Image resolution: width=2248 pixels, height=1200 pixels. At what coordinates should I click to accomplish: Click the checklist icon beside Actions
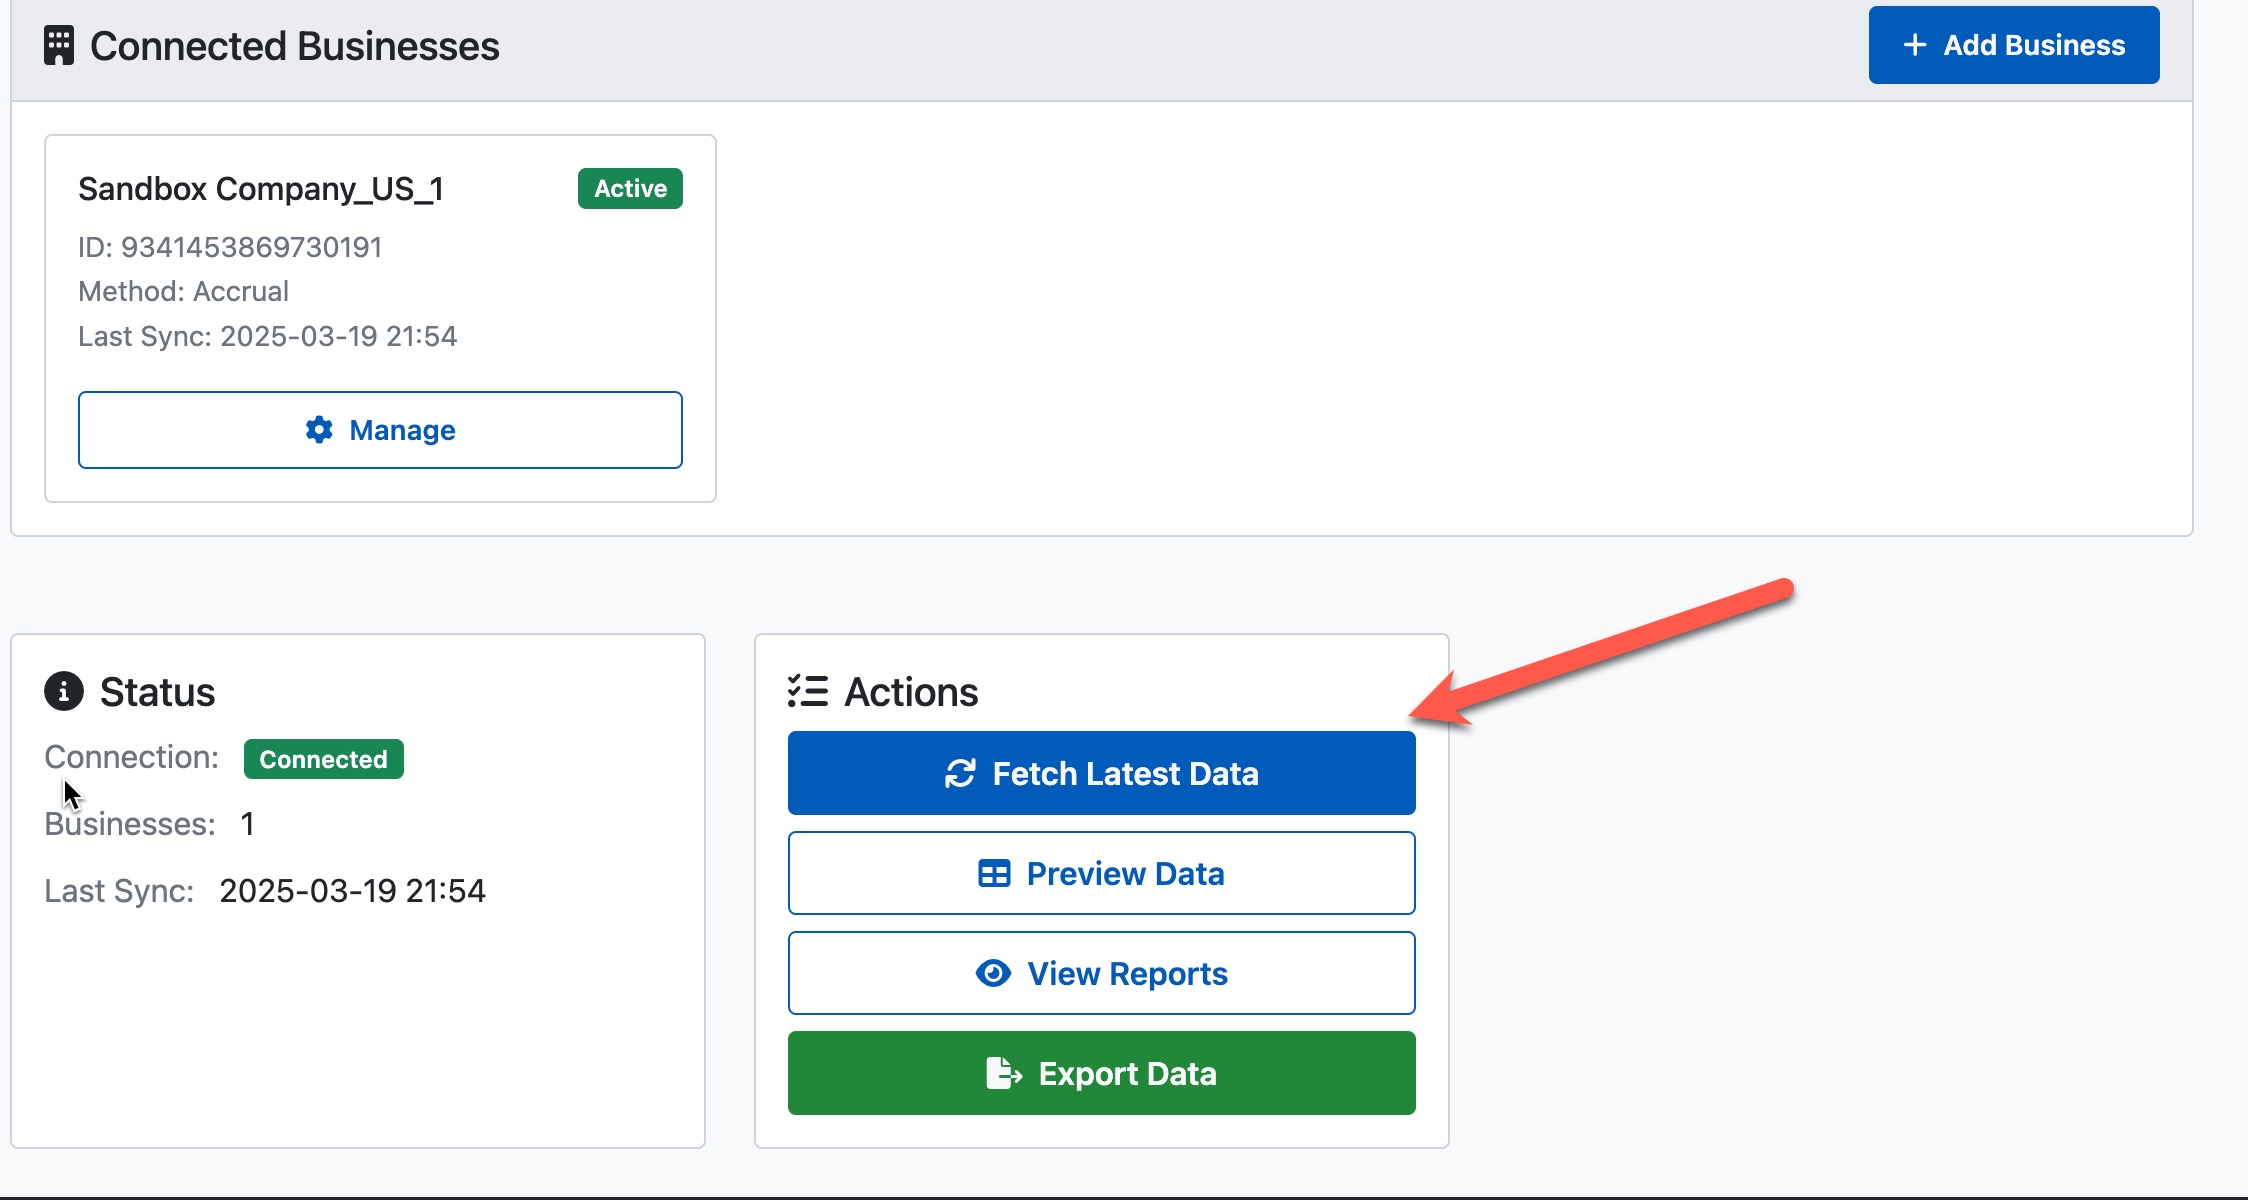pyautogui.click(x=807, y=691)
